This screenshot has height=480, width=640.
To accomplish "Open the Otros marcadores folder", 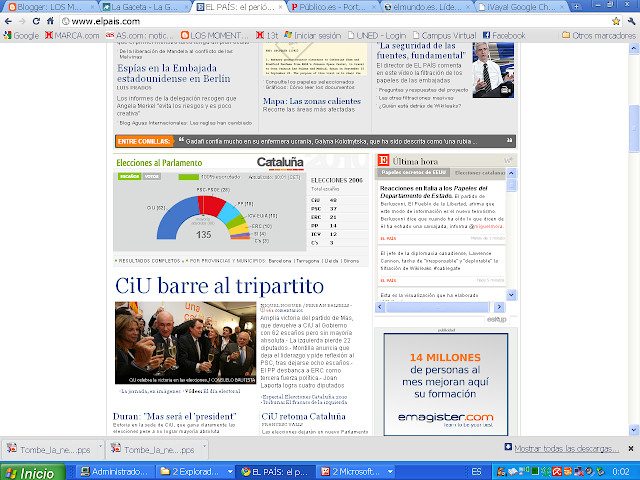I will click(599, 36).
